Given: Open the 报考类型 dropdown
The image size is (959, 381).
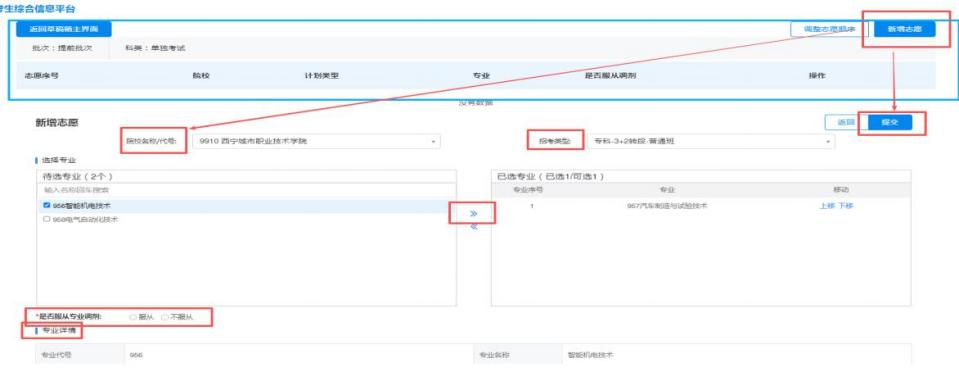Looking at the screenshot, I should (710, 141).
